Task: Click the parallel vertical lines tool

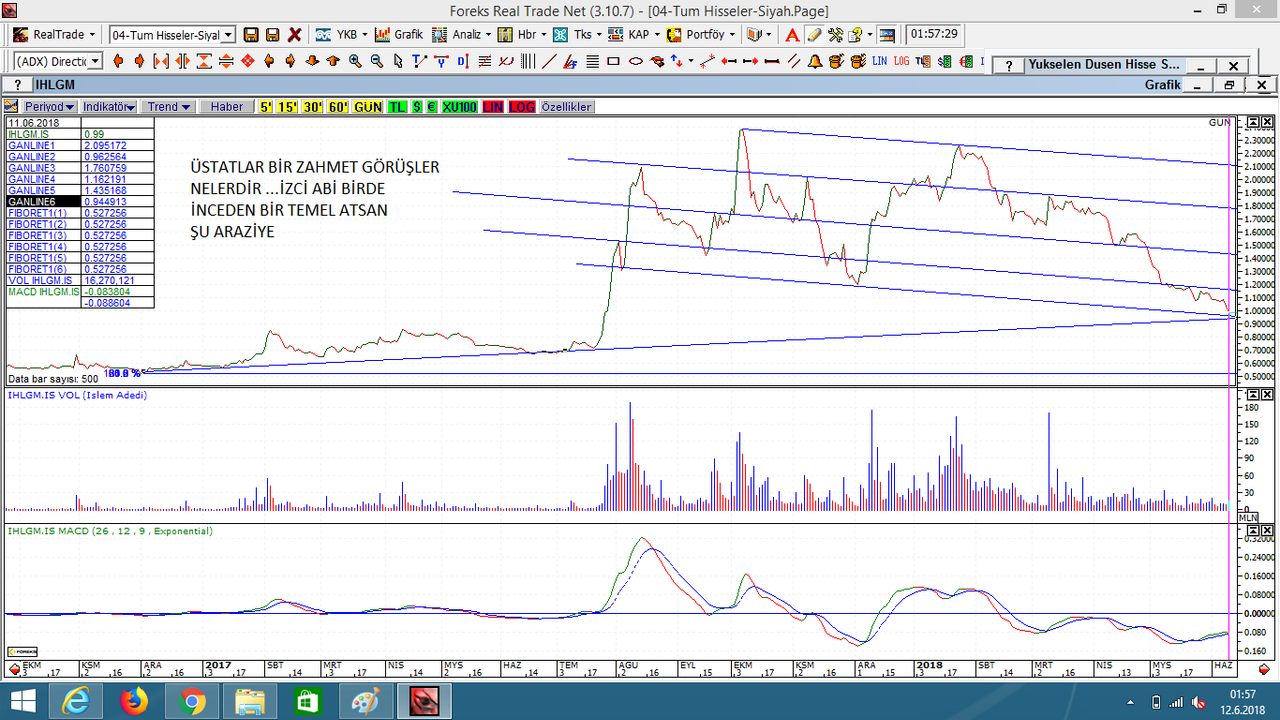Action: click(528, 61)
